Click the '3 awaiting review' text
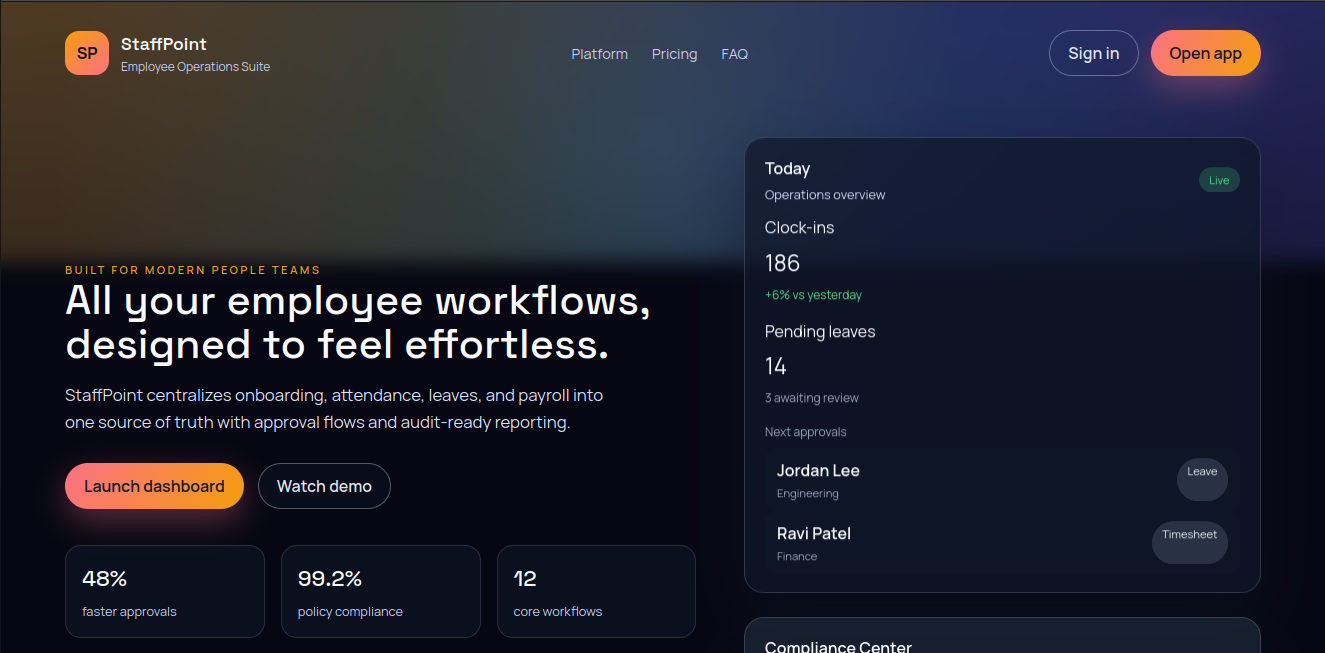 pyautogui.click(x=812, y=398)
